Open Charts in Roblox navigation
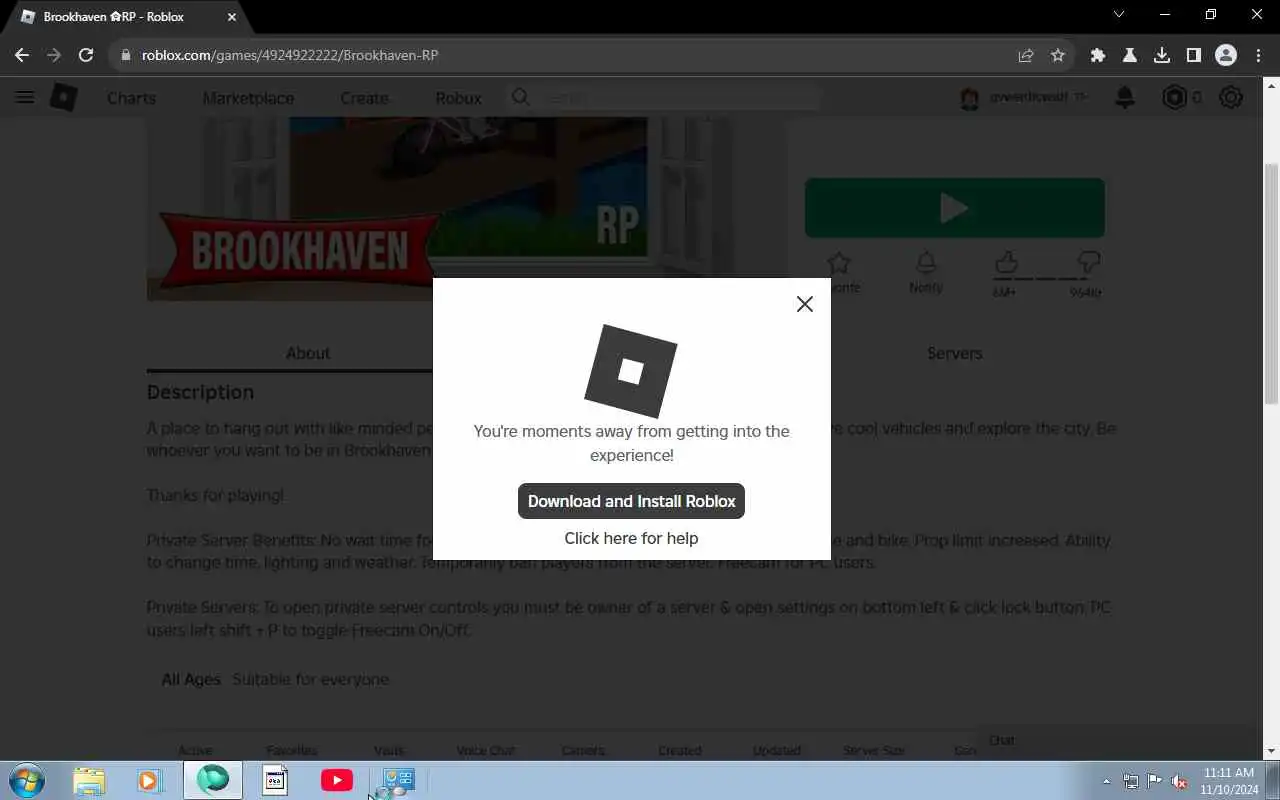Screen dimensions: 1280x800 click(x=131, y=98)
